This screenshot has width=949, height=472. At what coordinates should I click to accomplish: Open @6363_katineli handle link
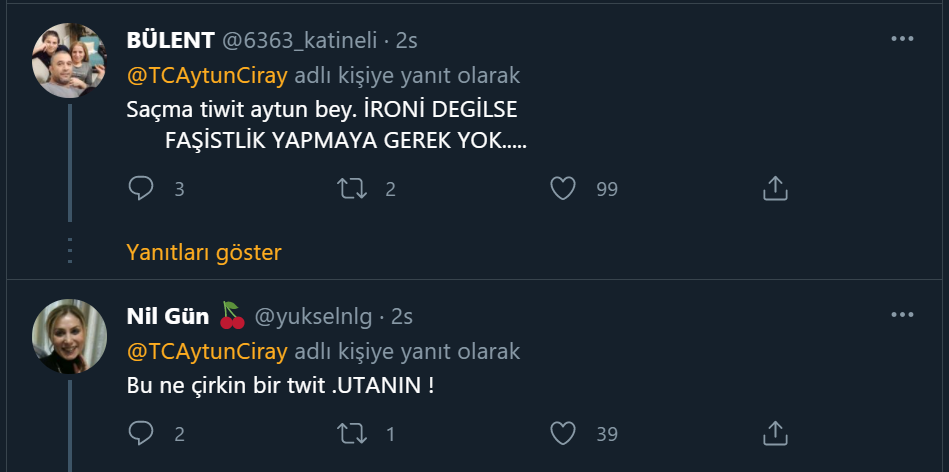pos(299,41)
